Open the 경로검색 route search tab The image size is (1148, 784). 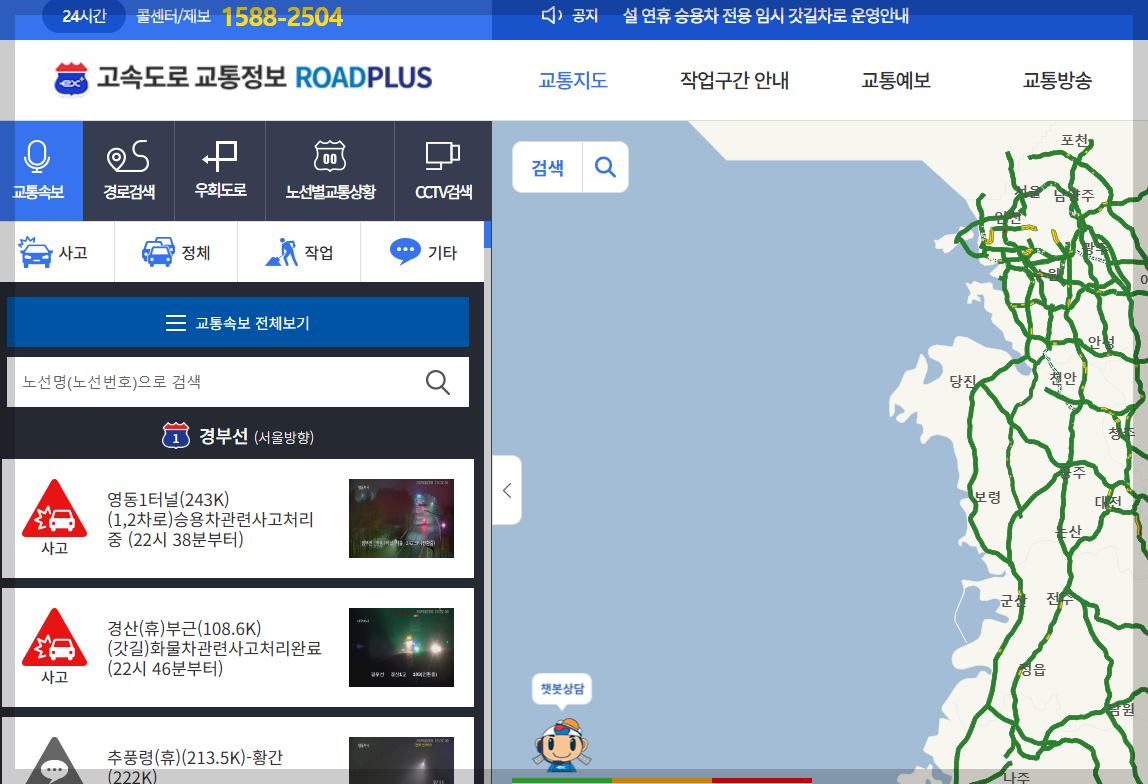(129, 171)
